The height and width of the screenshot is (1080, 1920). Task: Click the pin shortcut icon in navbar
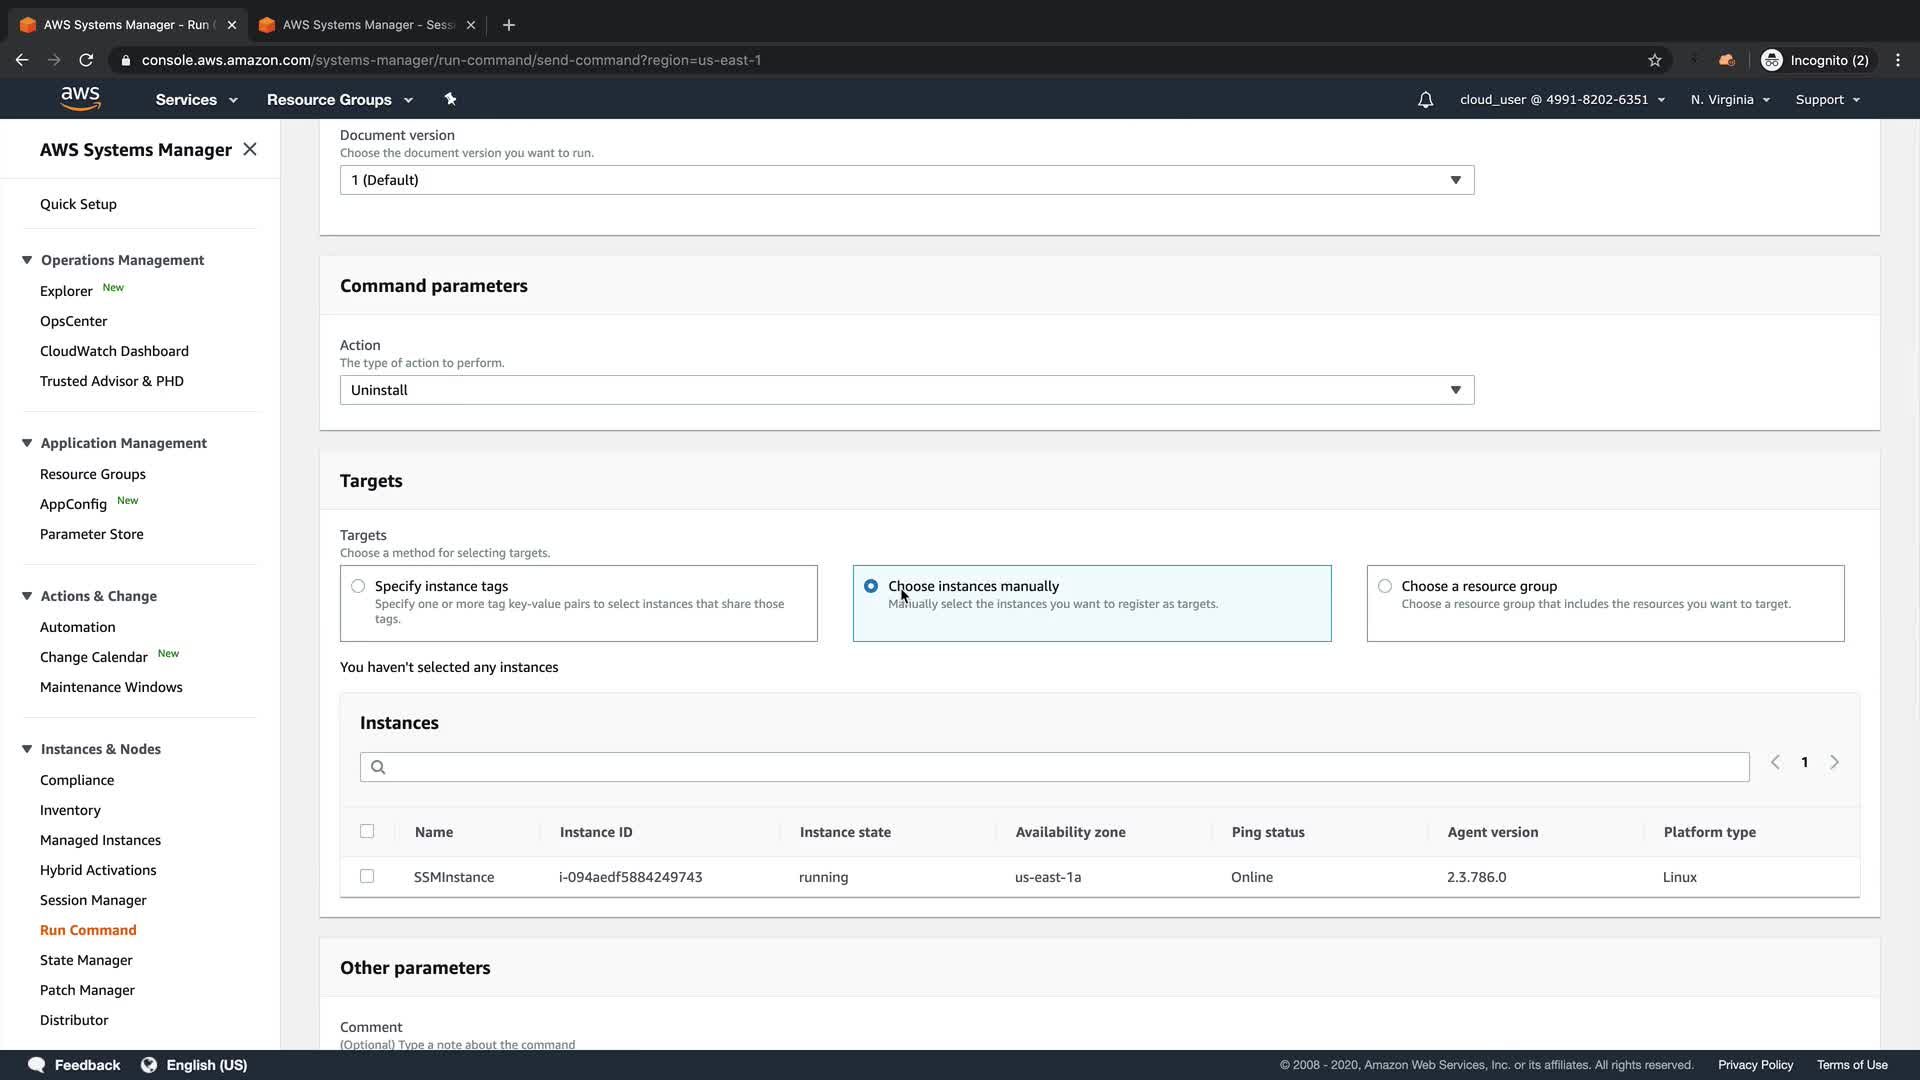[x=450, y=99]
